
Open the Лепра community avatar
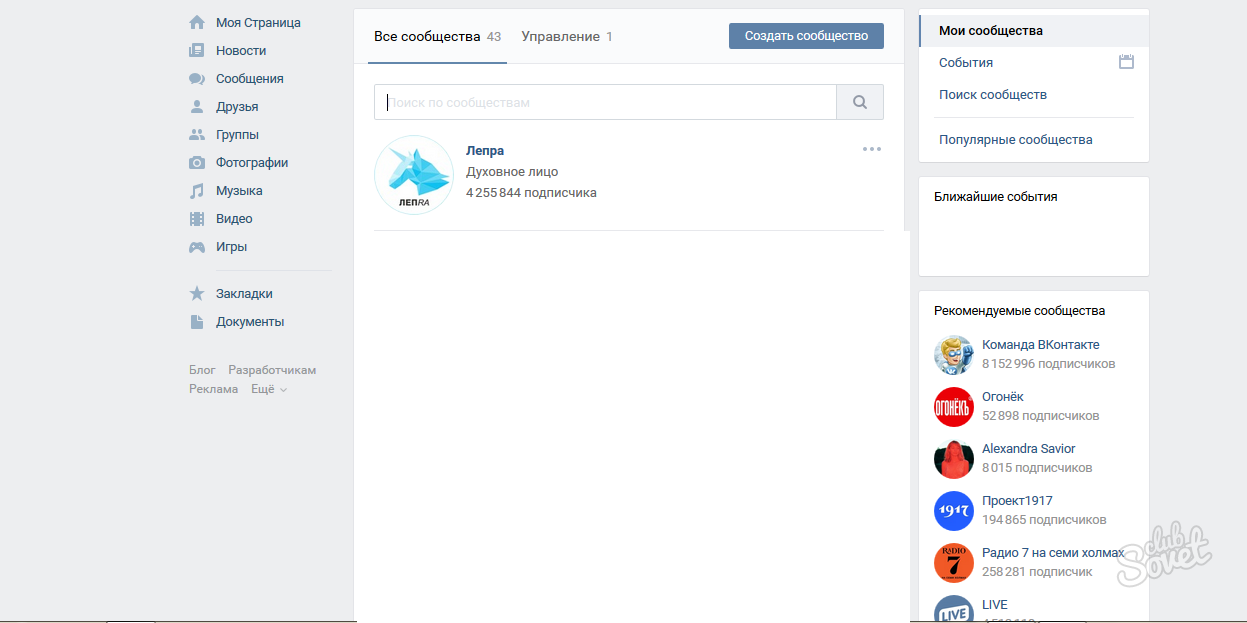click(414, 175)
